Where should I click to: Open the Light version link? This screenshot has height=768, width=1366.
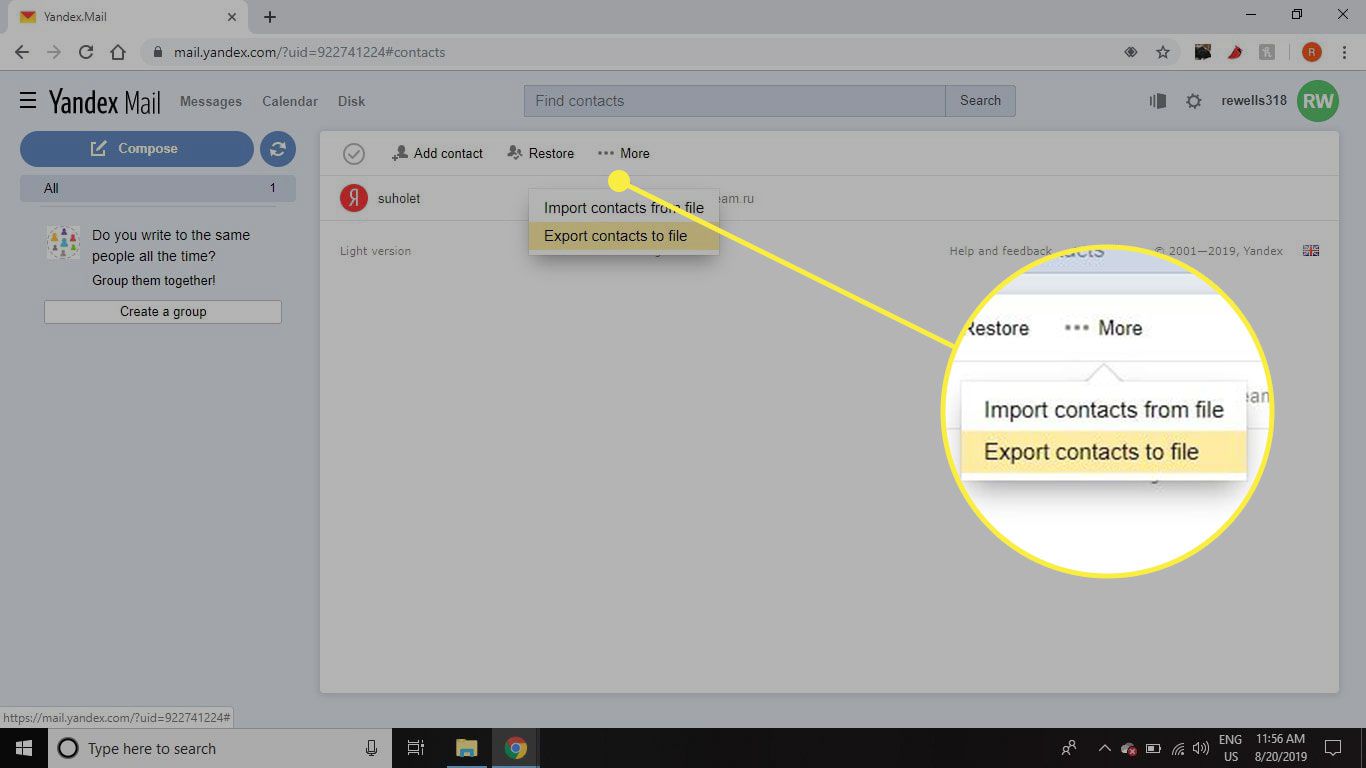click(x=375, y=251)
